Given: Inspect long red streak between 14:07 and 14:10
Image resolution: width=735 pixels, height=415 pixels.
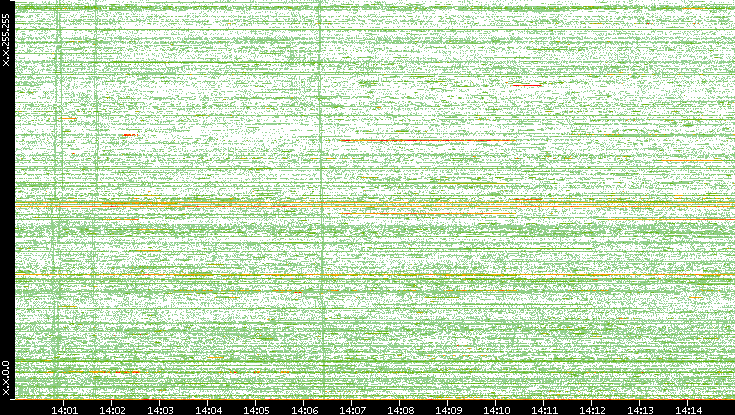Looking at the screenshot, I should click(428, 140).
